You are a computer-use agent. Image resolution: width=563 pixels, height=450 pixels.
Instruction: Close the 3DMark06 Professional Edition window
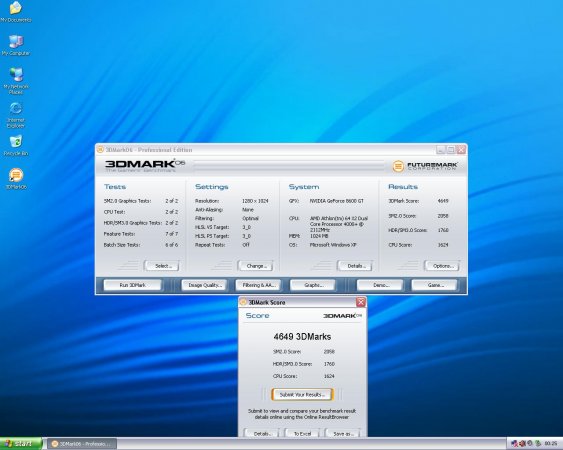pos(461,149)
